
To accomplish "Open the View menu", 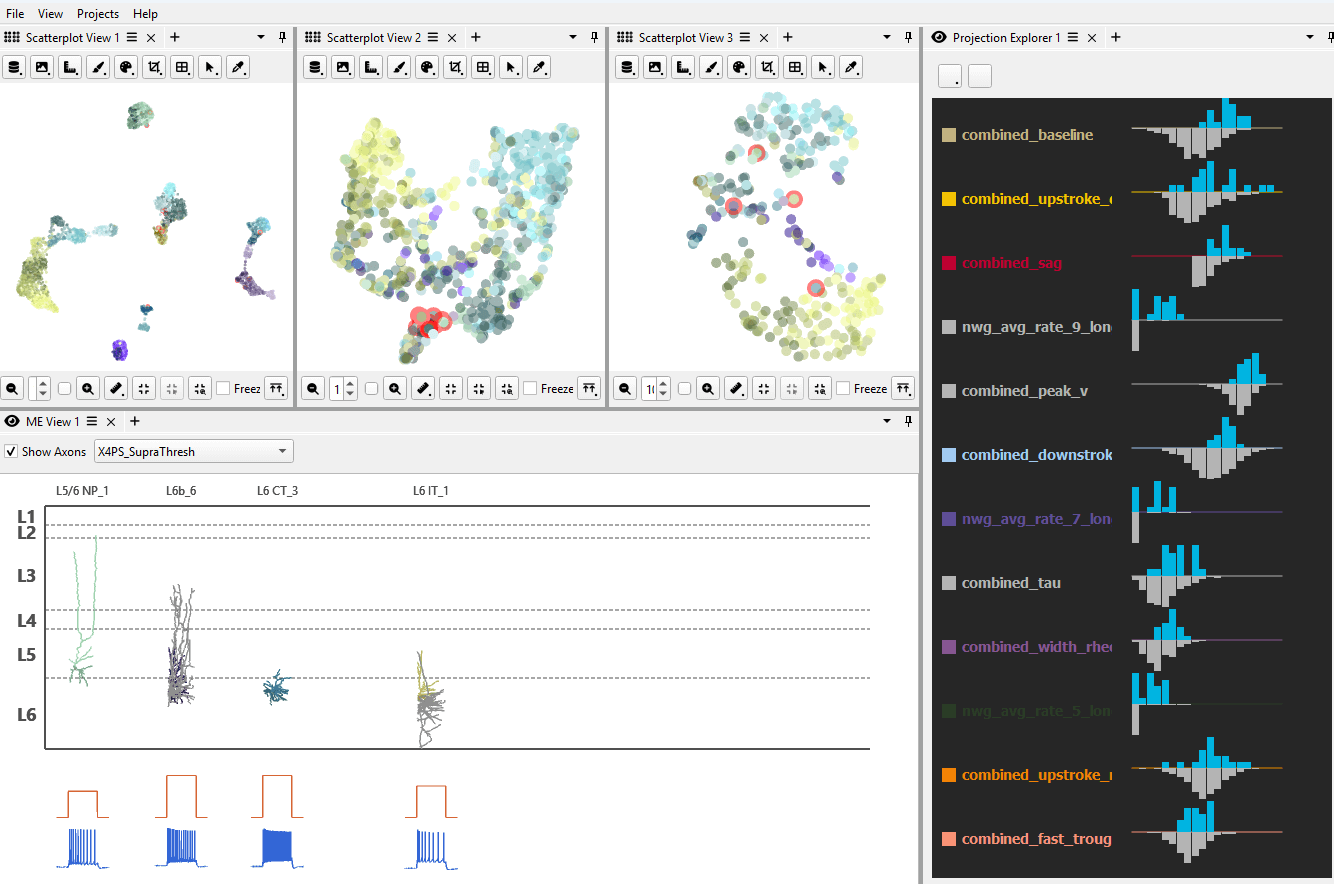I will 50,14.
